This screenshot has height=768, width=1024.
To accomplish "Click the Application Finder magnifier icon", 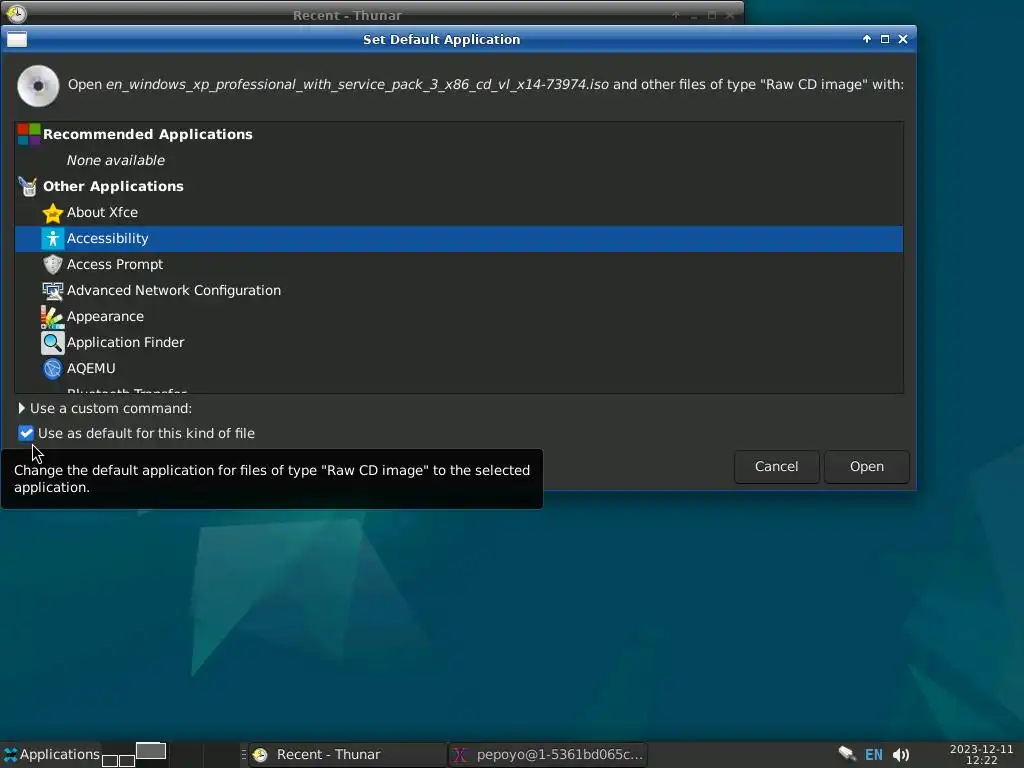I will tap(52, 342).
